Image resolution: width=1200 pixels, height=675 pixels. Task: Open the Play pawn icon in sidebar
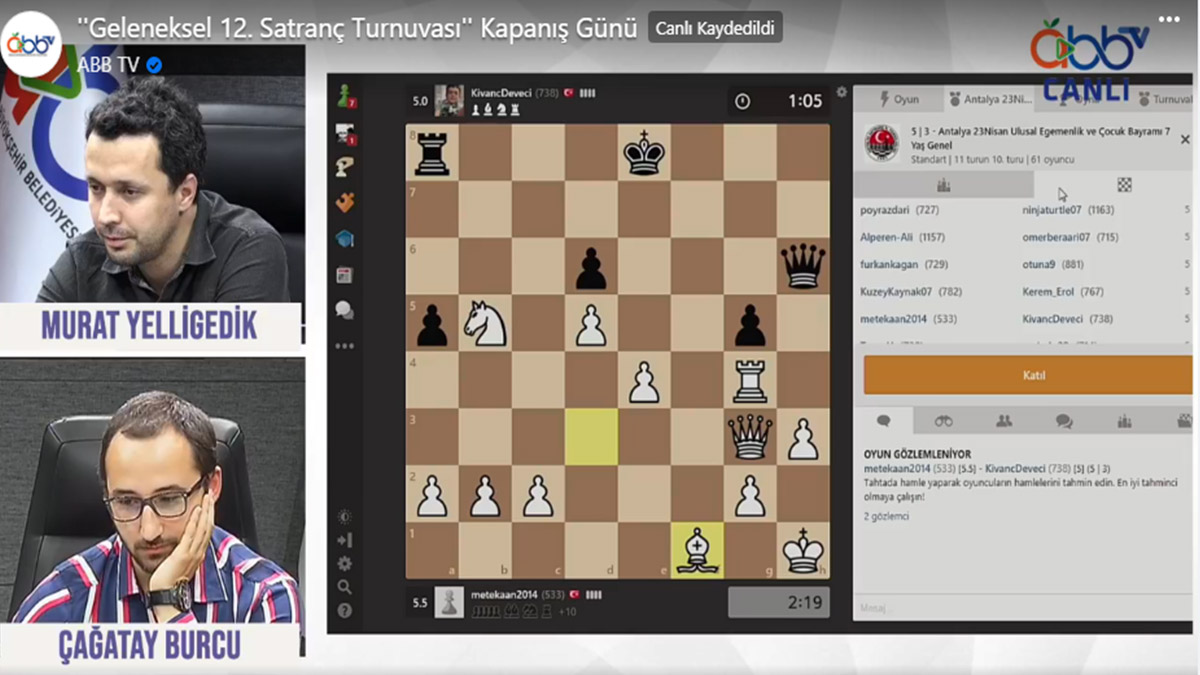(x=346, y=96)
